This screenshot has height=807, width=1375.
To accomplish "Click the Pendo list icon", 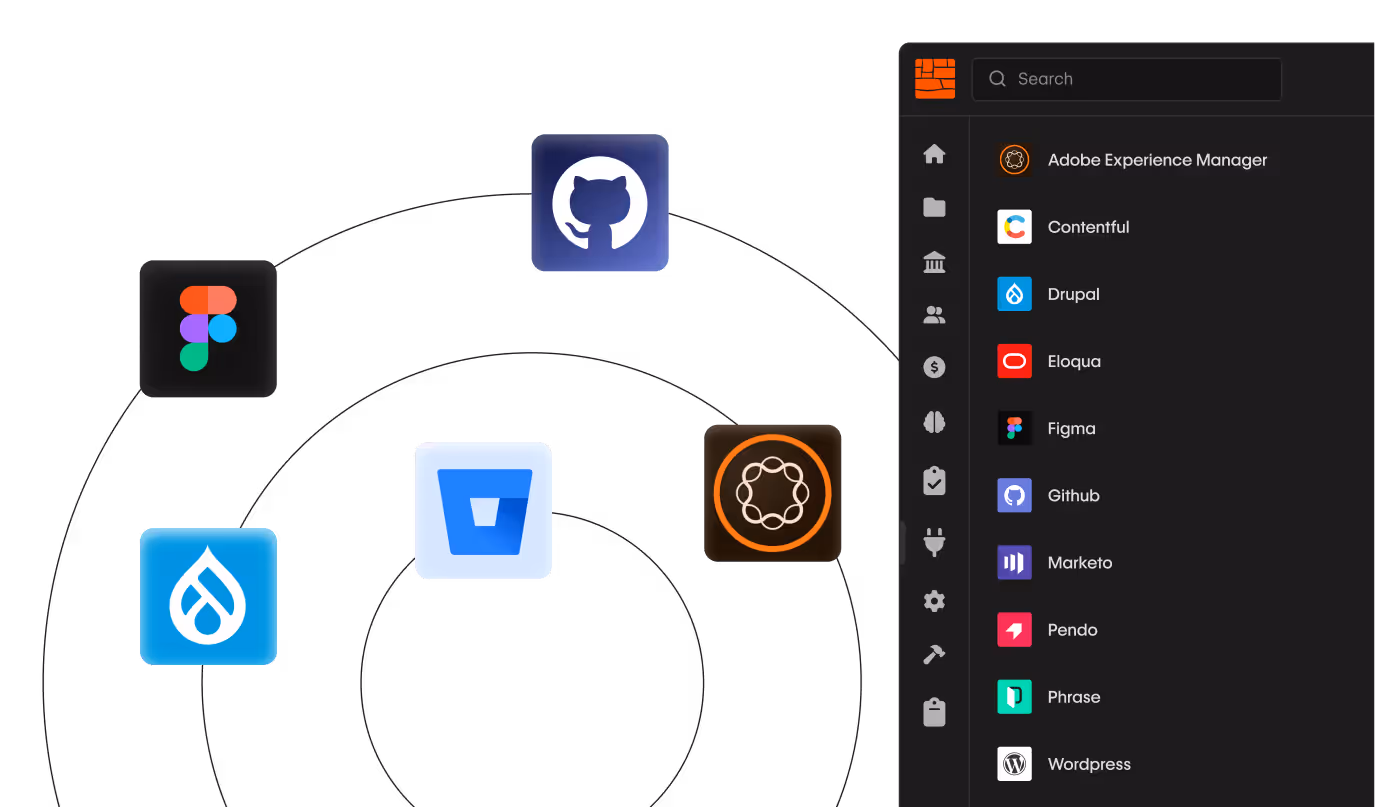I will click(x=1014, y=630).
